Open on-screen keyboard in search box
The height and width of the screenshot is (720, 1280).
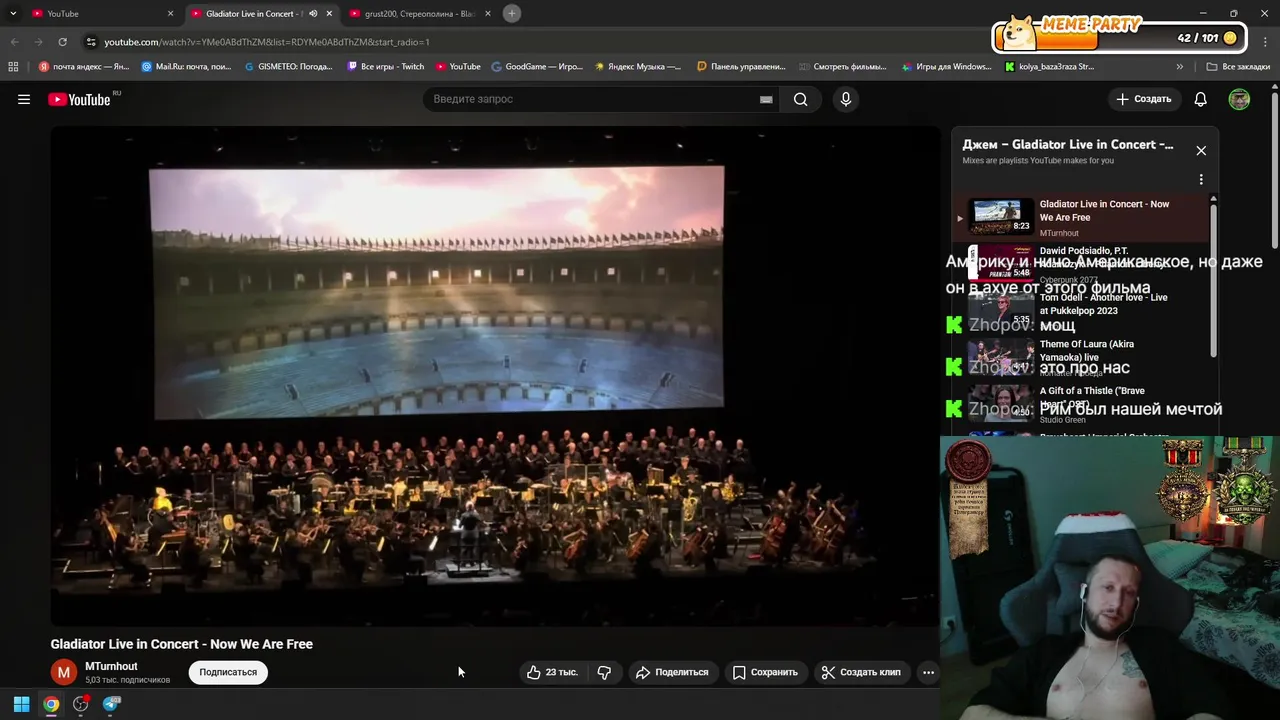(x=766, y=99)
